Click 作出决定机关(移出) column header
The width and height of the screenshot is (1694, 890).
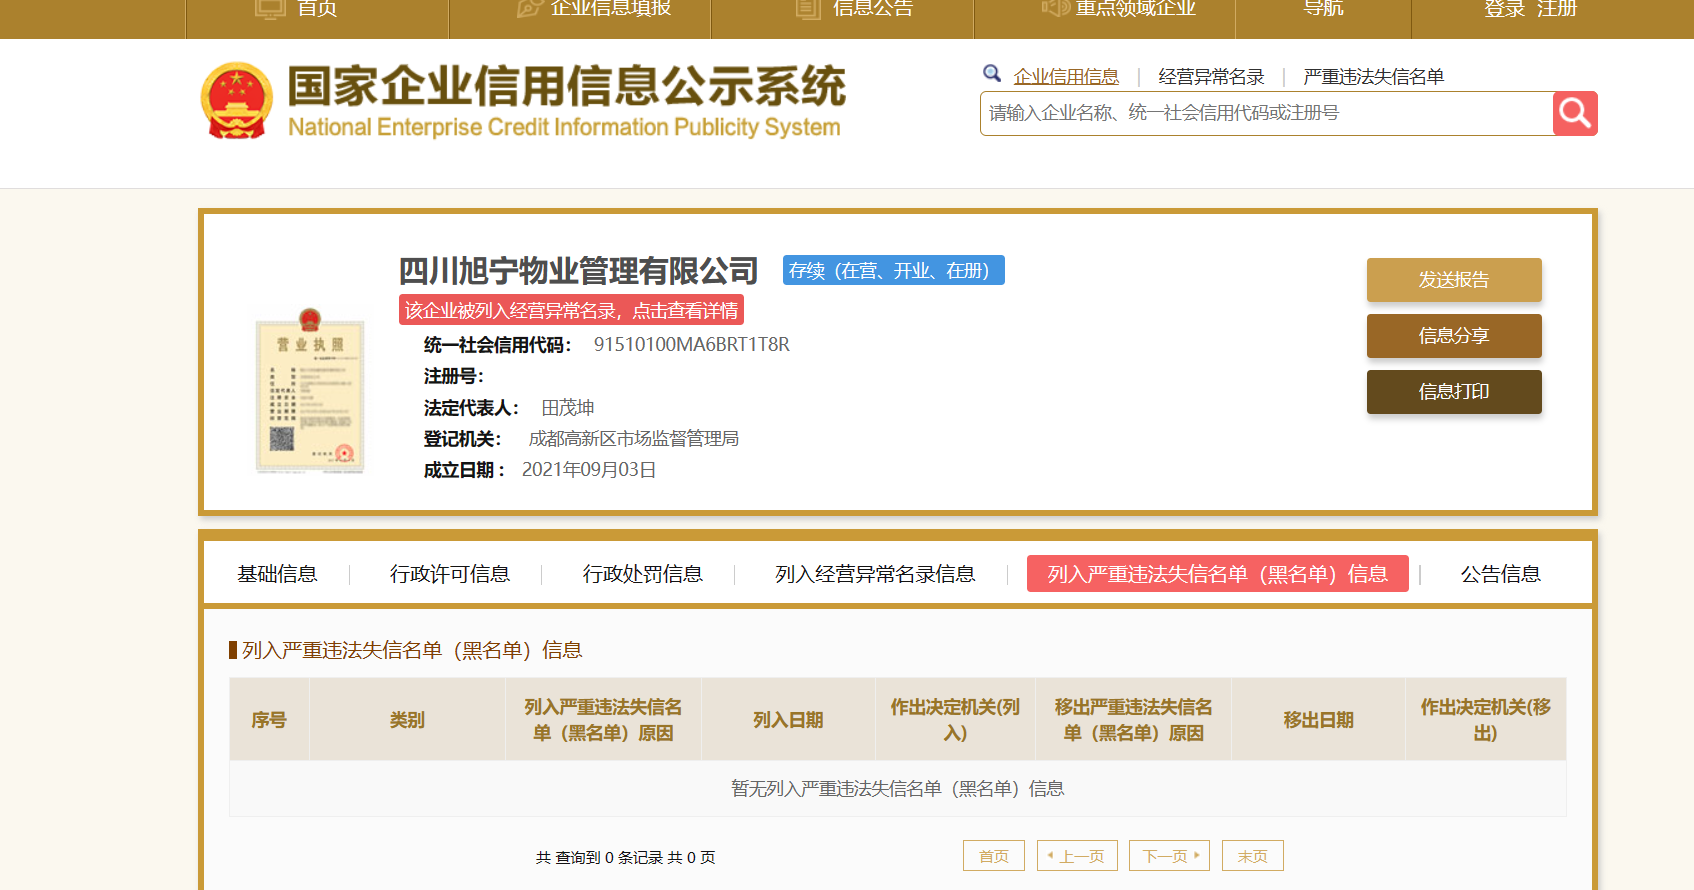[x=1485, y=720]
